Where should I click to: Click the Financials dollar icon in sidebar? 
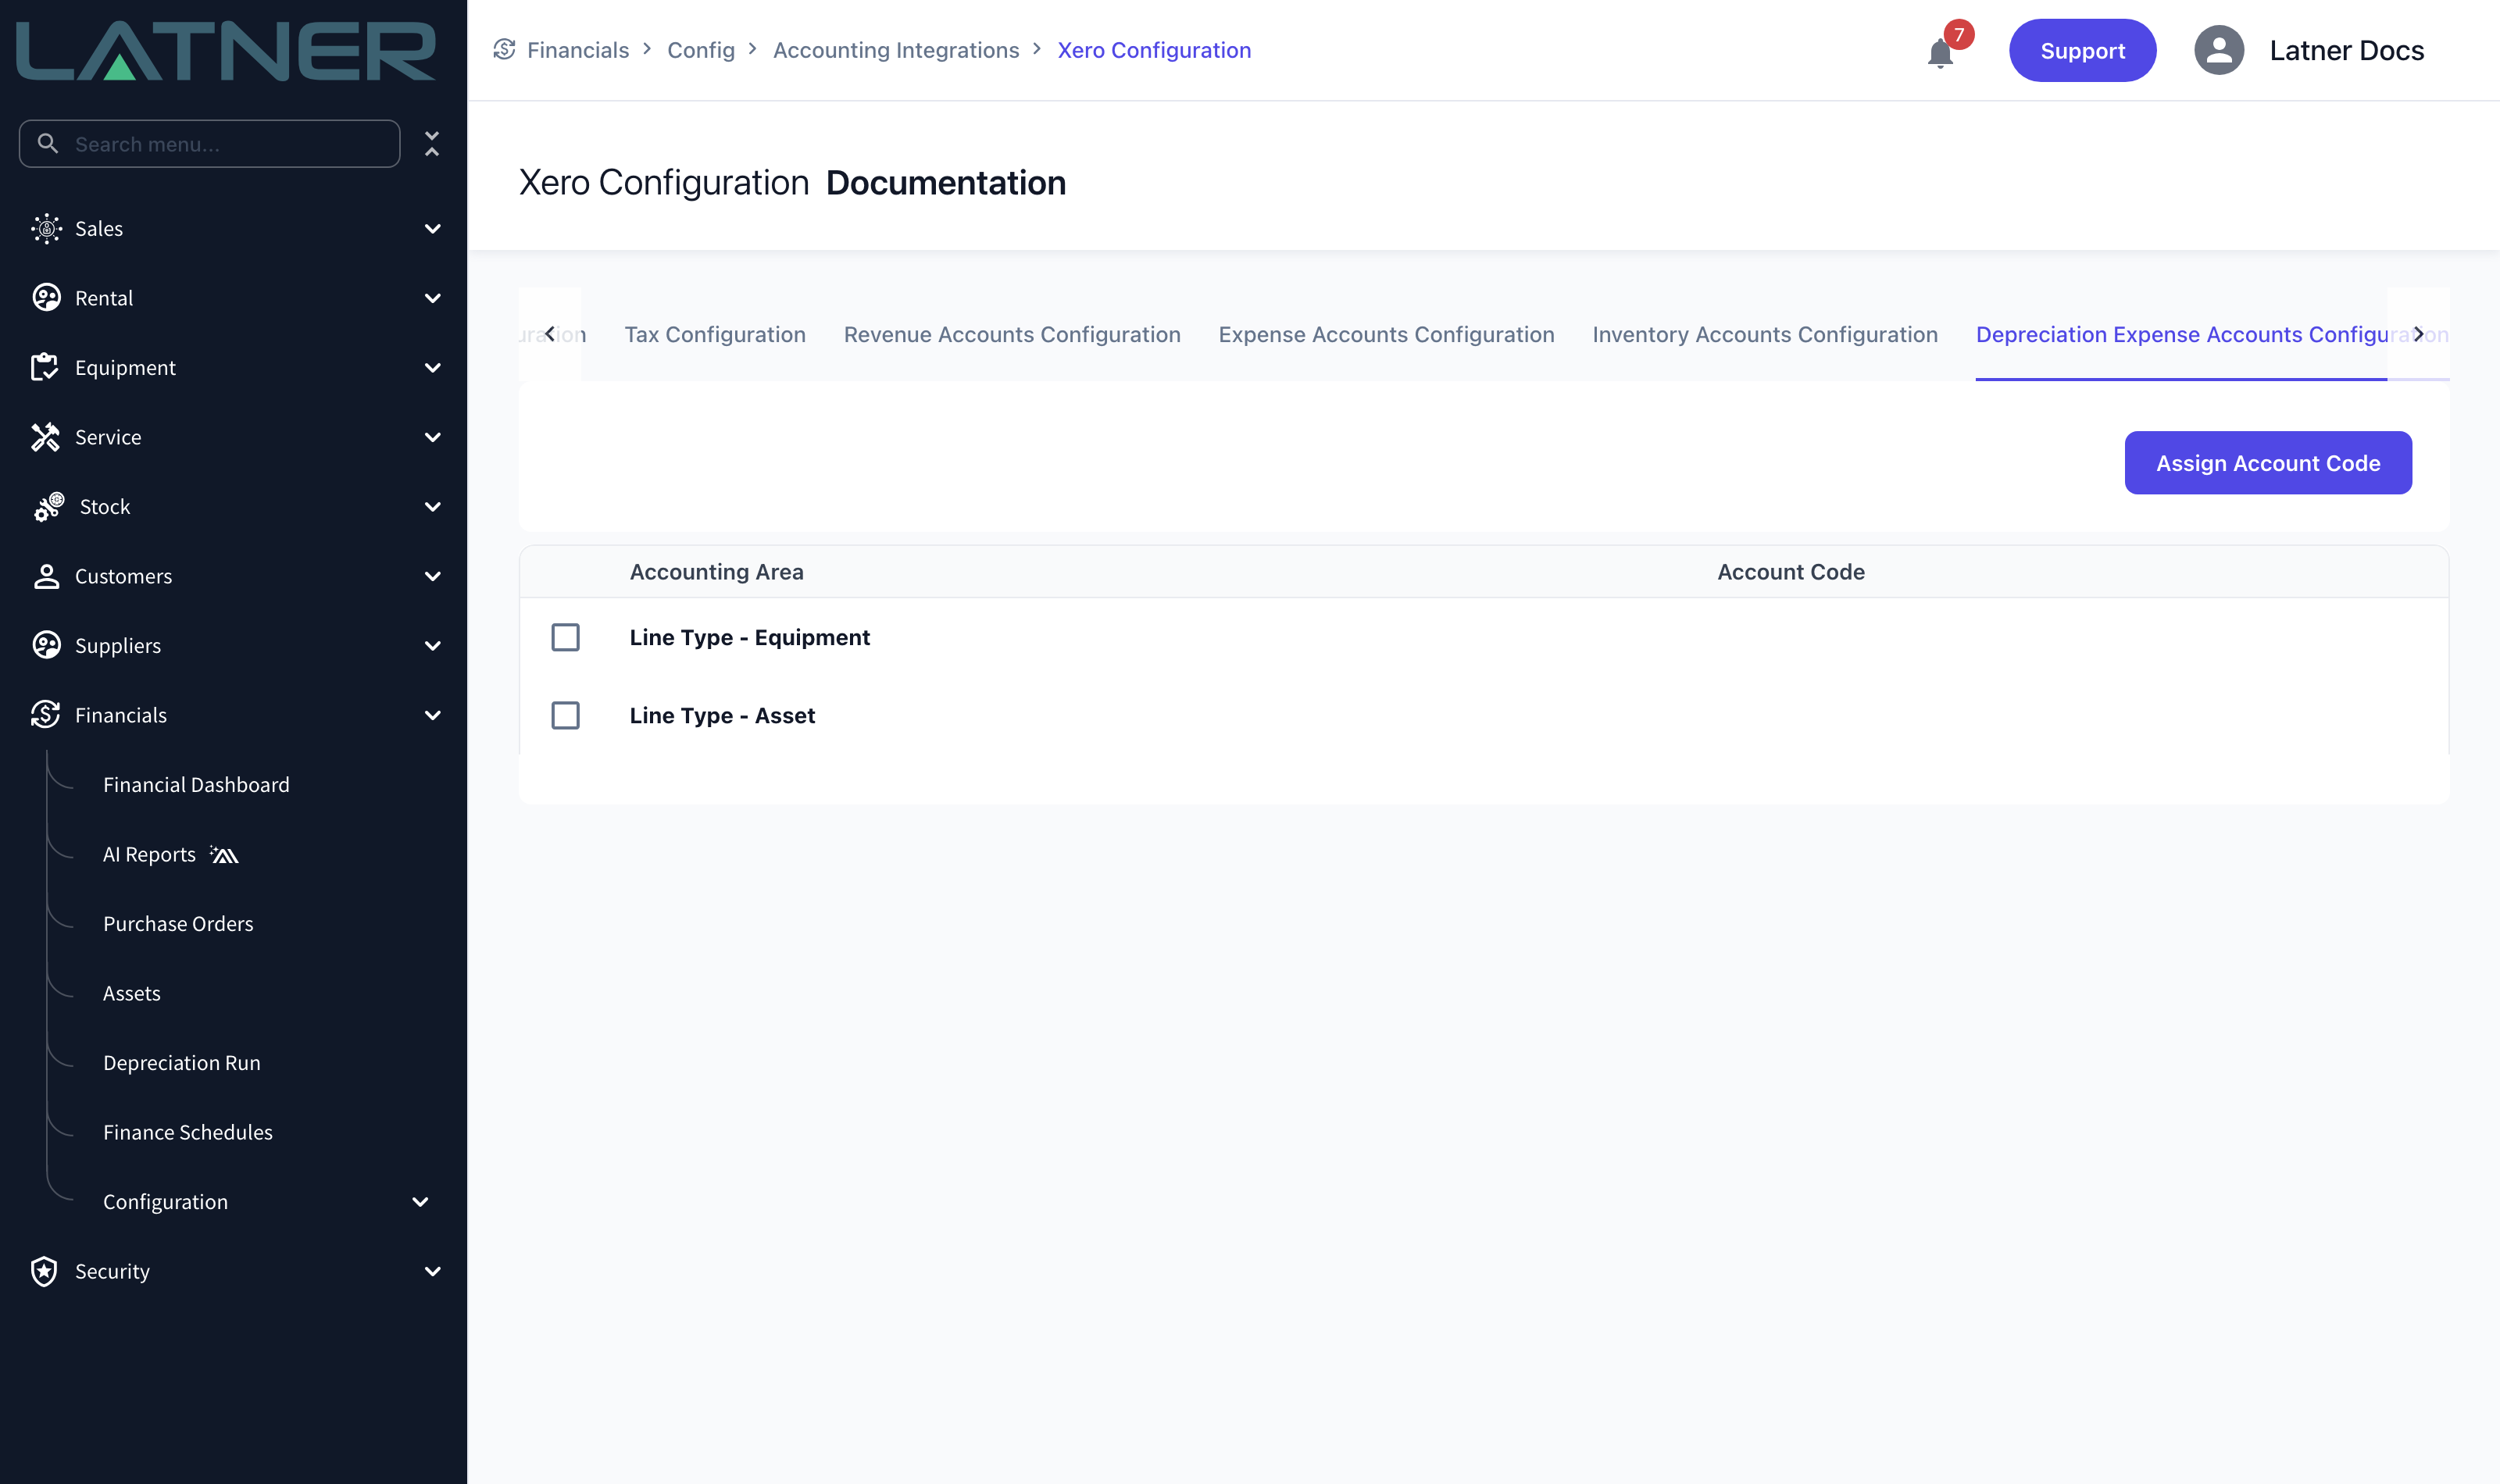(45, 715)
